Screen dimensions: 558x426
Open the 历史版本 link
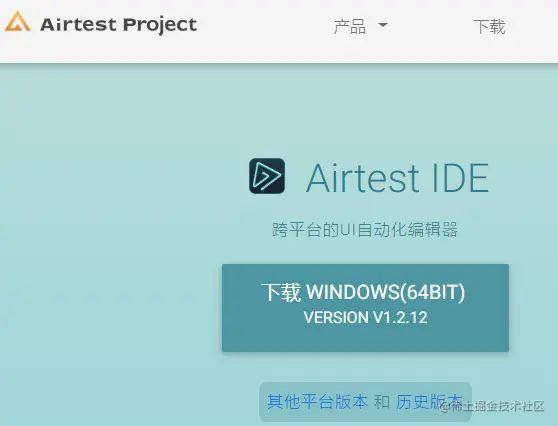click(x=429, y=402)
